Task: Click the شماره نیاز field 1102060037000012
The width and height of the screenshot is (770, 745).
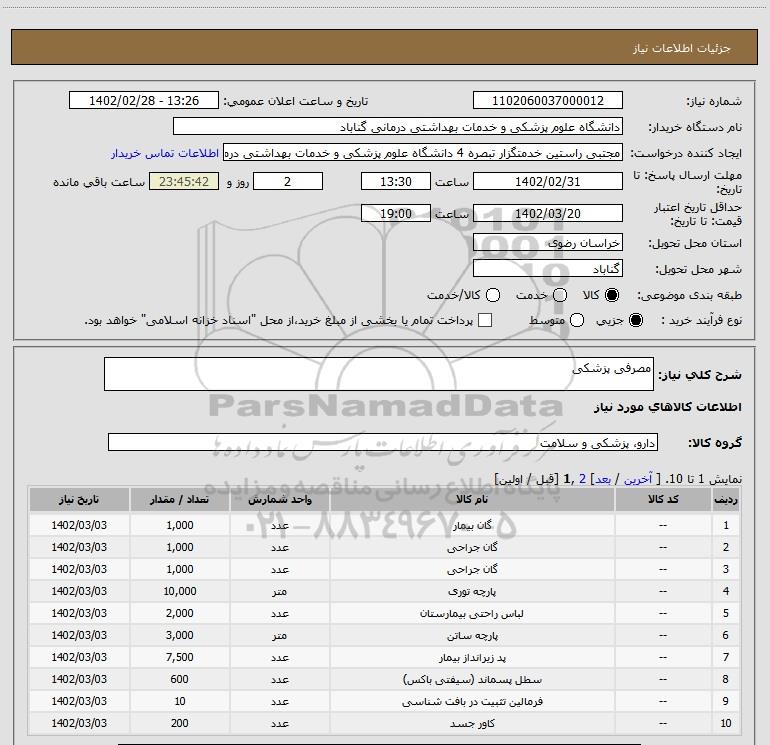Action: coord(548,100)
